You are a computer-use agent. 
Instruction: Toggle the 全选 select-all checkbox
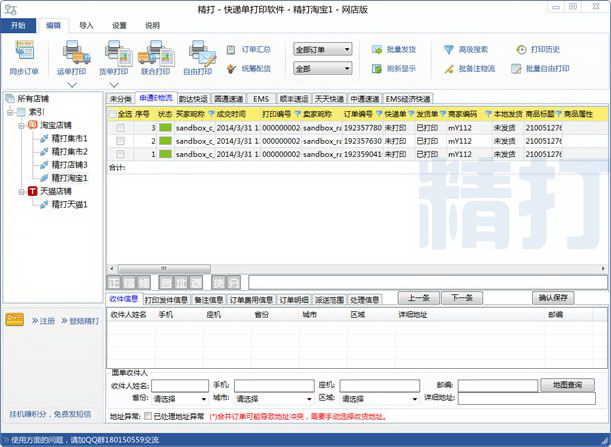(113, 114)
